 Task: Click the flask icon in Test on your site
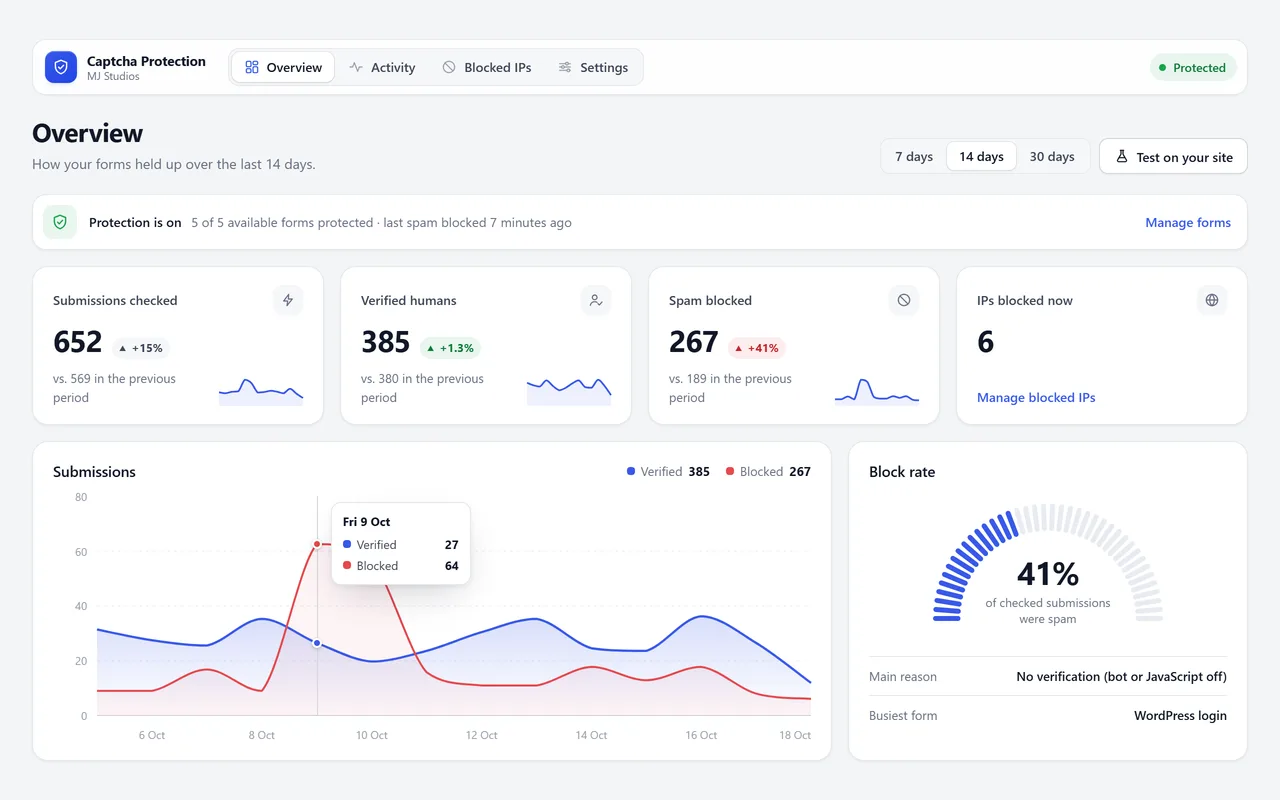(x=1122, y=156)
